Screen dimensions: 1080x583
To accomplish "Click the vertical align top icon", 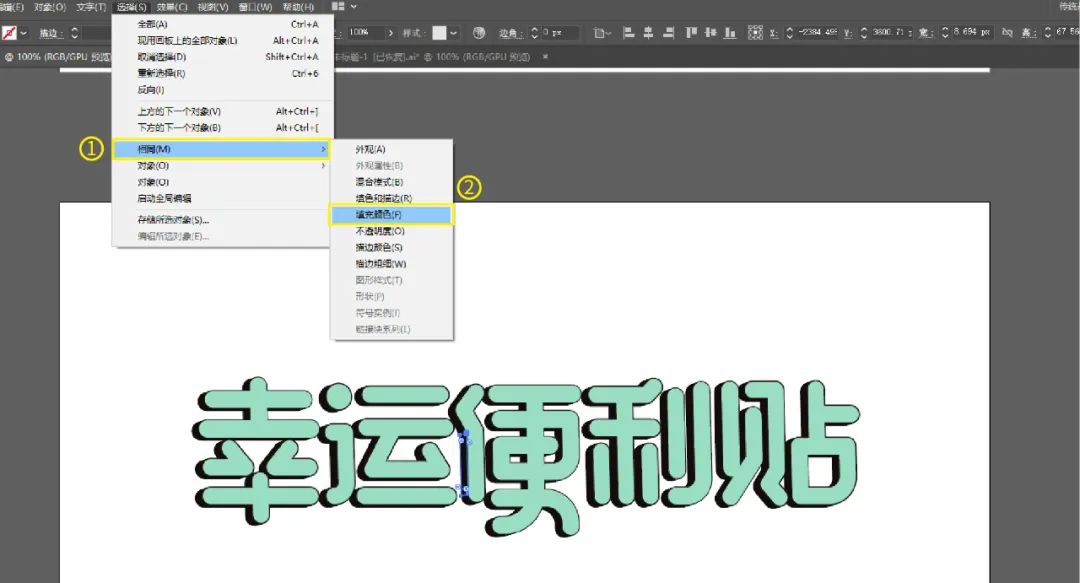I will click(x=691, y=32).
